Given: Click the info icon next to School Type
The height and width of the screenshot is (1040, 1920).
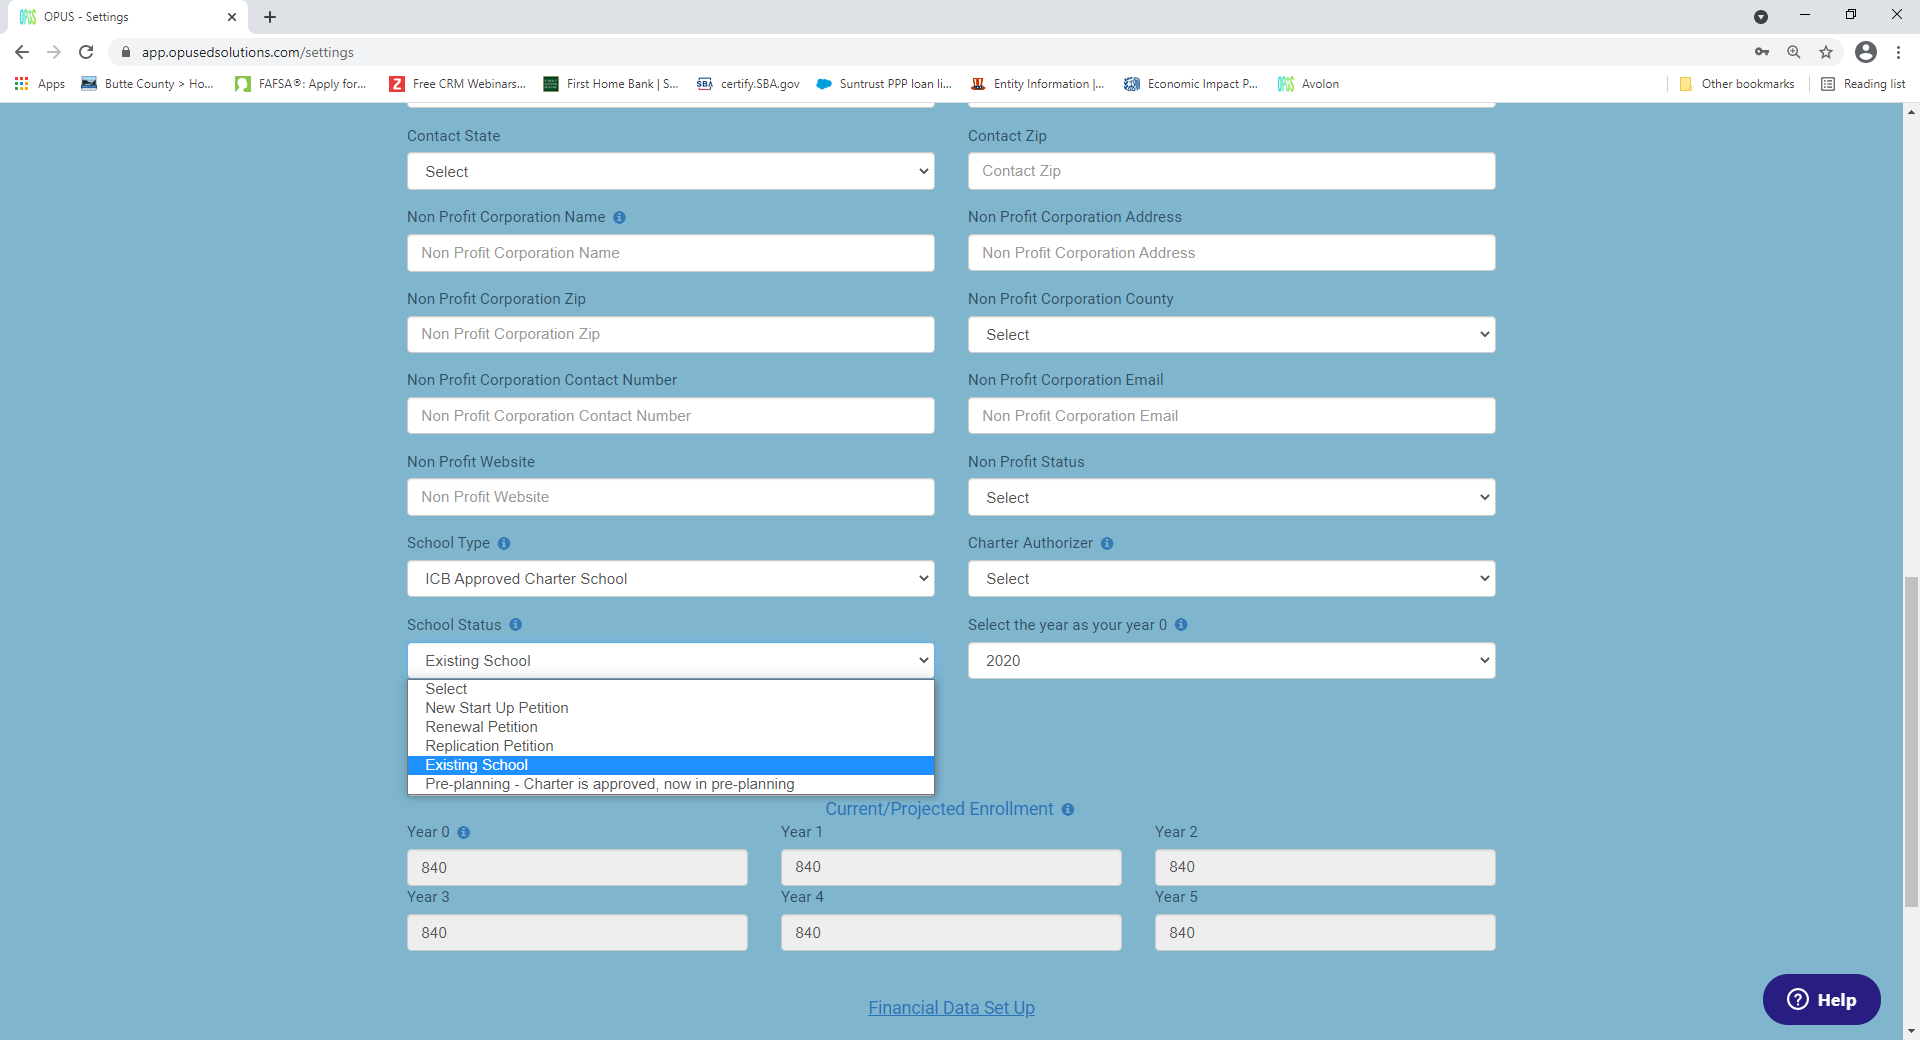Looking at the screenshot, I should [x=504, y=543].
